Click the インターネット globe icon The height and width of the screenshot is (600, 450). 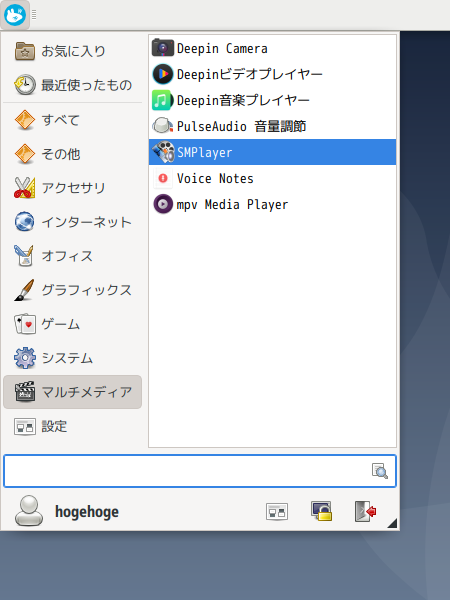click(x=25, y=222)
